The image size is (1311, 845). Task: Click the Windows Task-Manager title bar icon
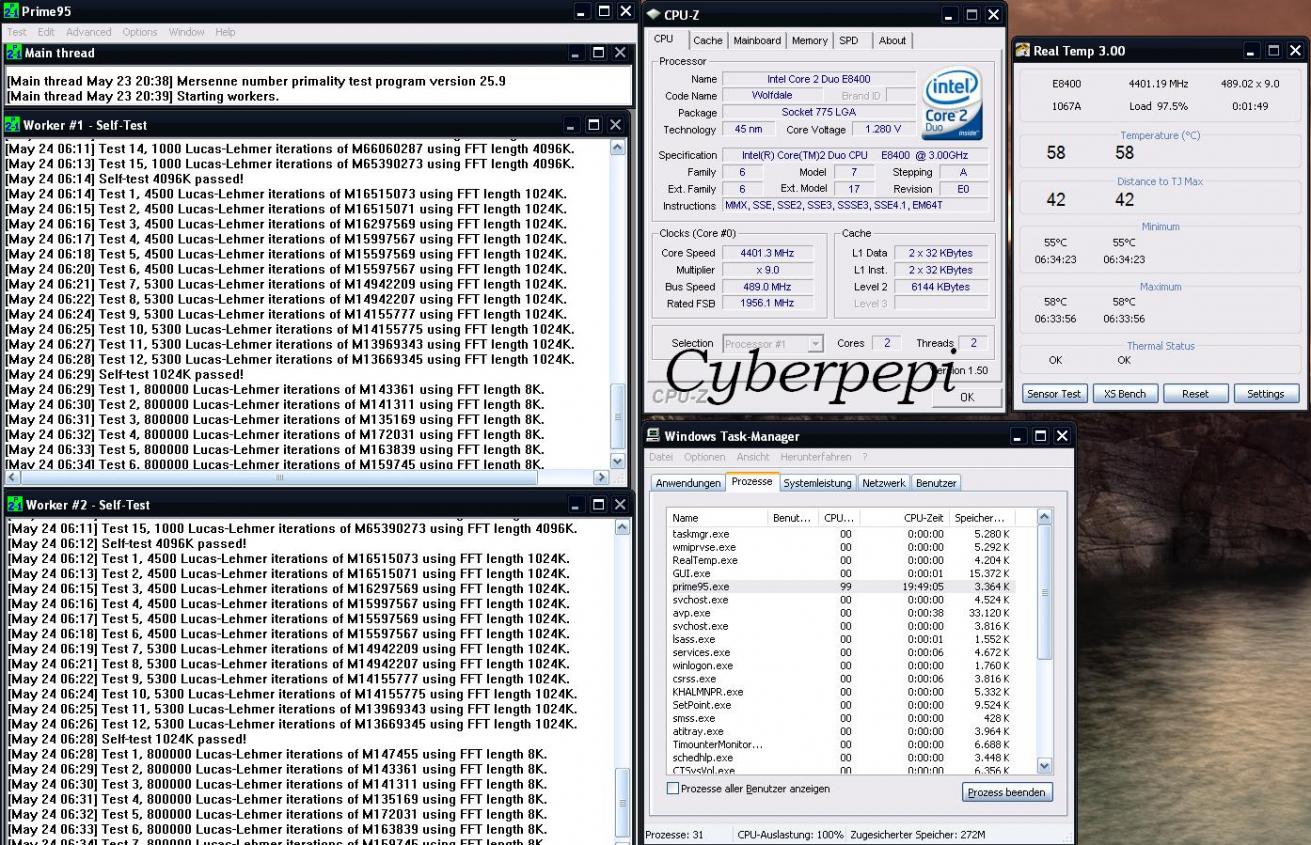(653, 436)
